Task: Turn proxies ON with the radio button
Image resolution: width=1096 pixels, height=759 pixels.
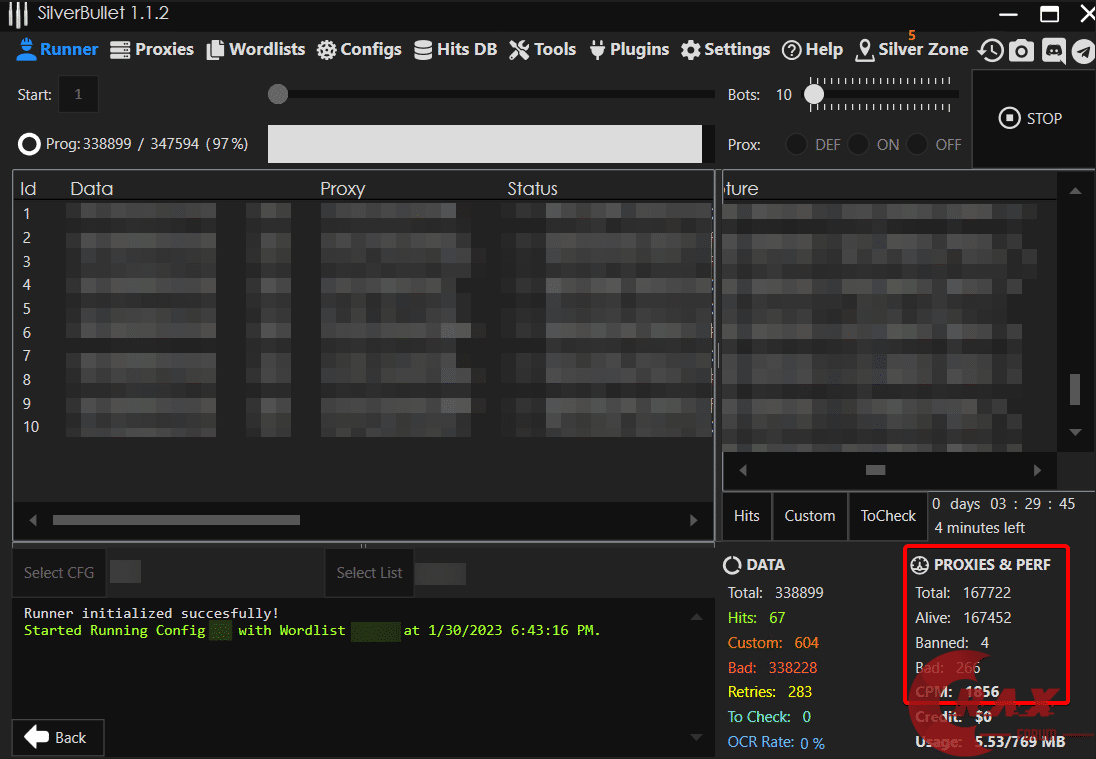Action: click(x=857, y=144)
